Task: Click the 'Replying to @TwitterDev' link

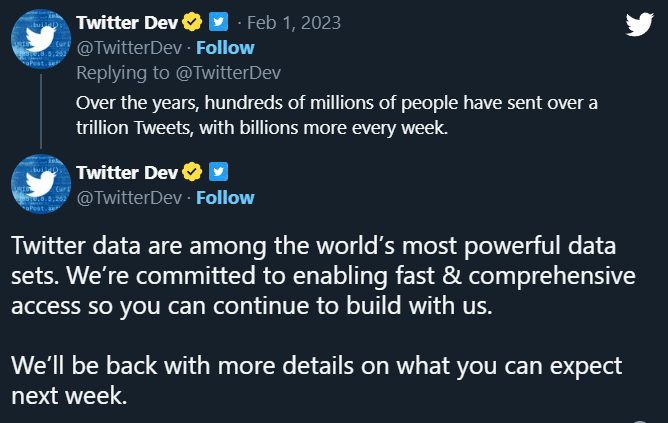Action: click(x=180, y=72)
